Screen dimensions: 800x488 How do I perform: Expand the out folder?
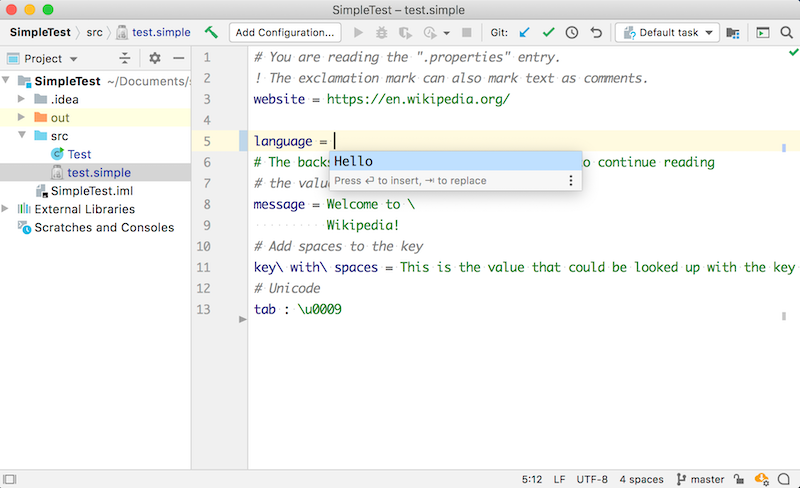(22, 118)
